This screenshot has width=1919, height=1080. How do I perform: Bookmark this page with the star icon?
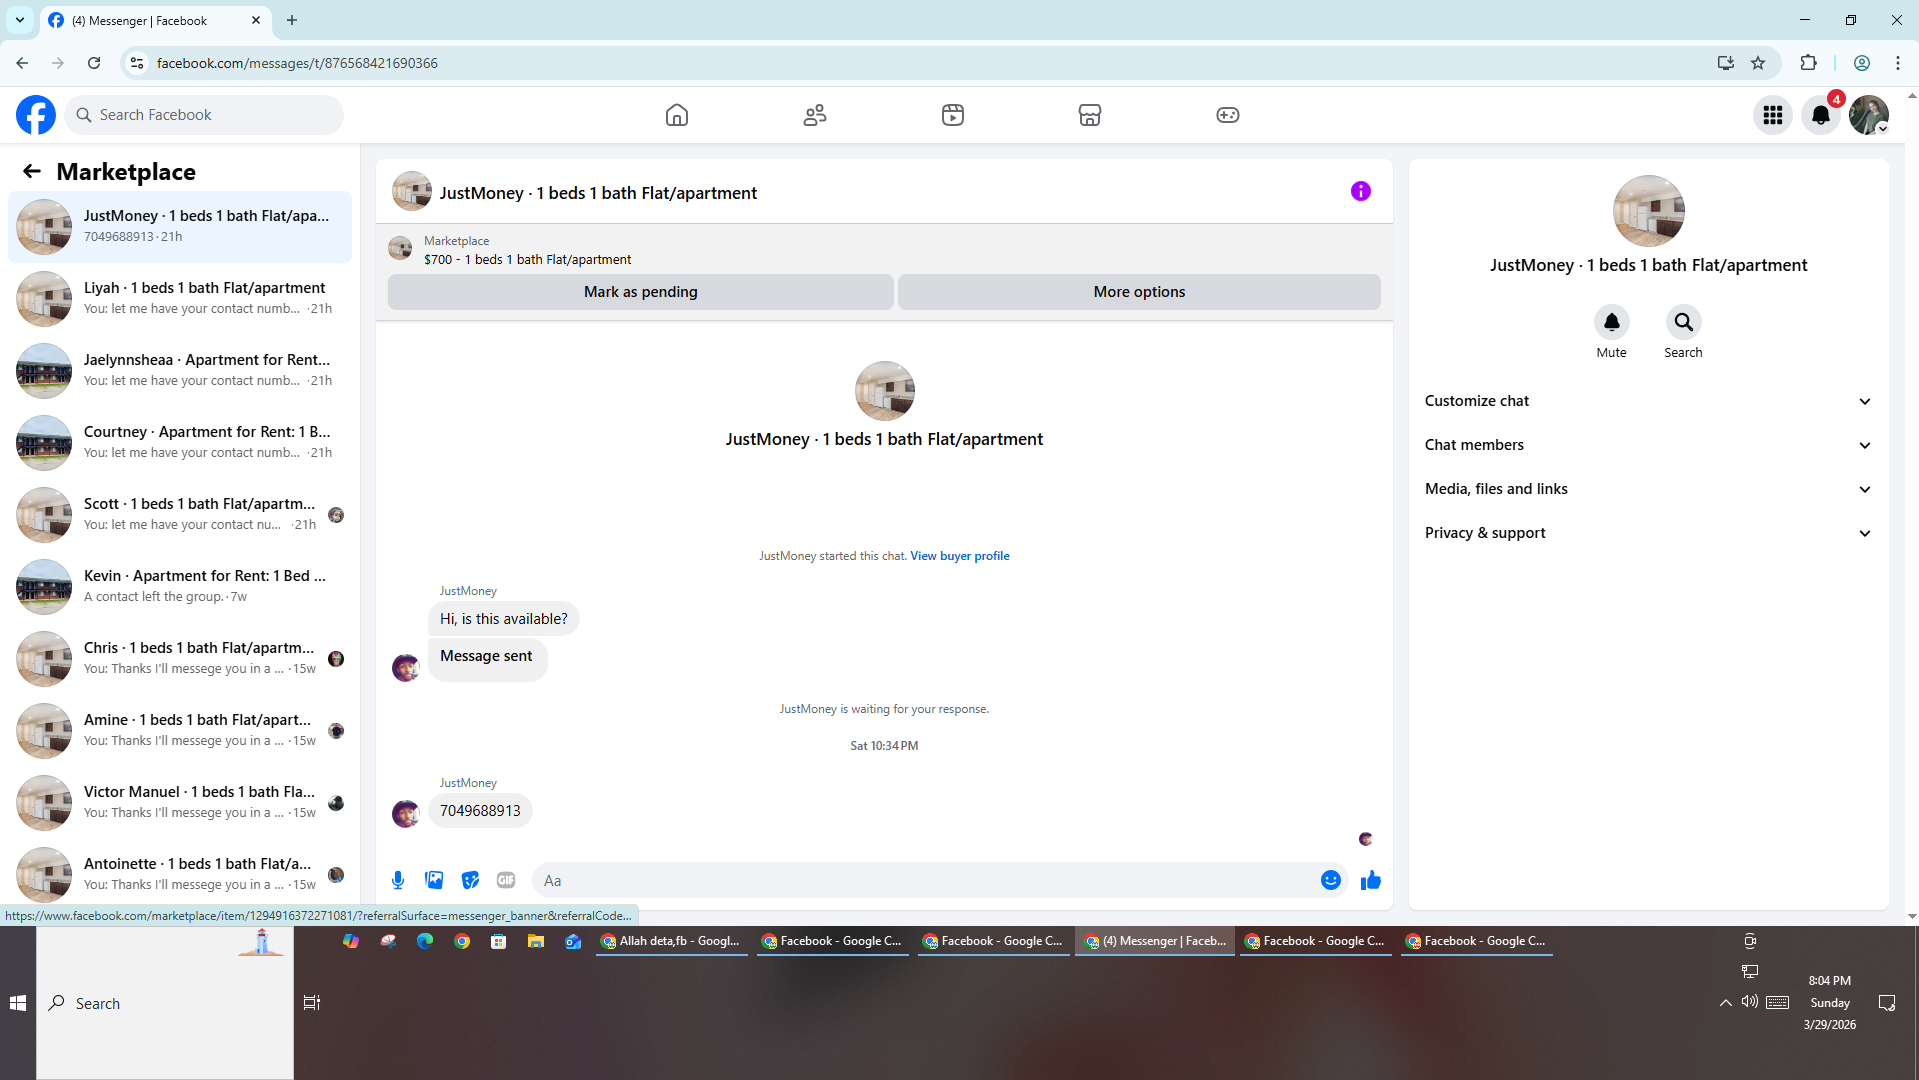coord(1758,63)
